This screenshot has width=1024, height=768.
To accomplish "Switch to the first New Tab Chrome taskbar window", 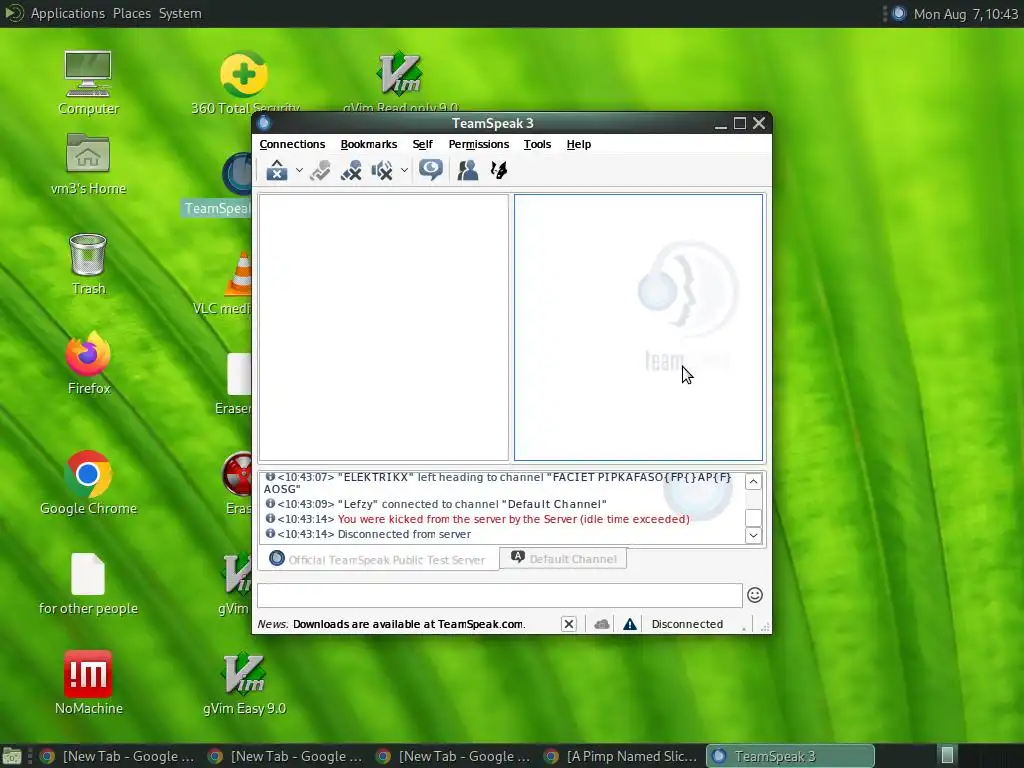I will (x=118, y=756).
